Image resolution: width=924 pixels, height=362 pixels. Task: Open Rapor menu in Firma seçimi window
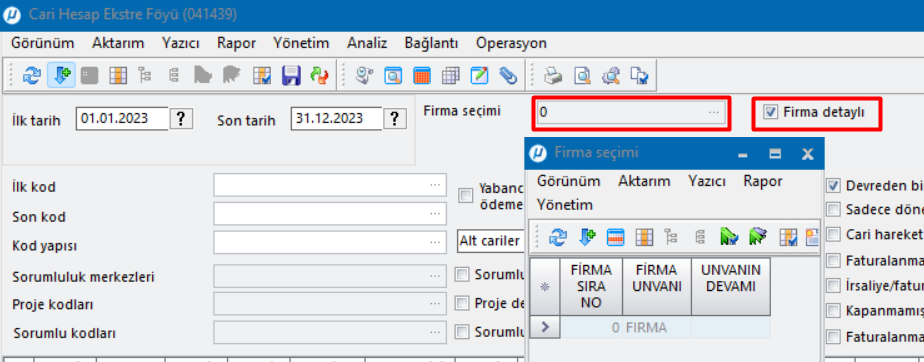coord(763,181)
